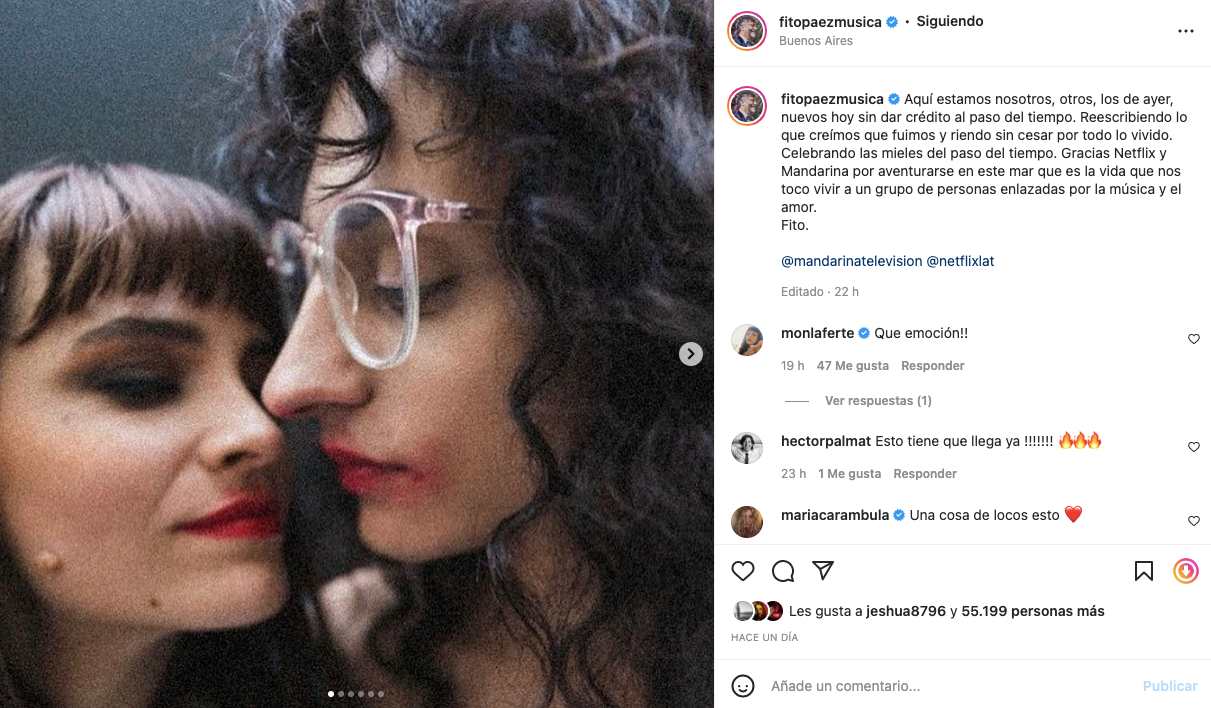Advance carousel using the next arrow
This screenshot has width=1211, height=708.
pyautogui.click(x=691, y=353)
